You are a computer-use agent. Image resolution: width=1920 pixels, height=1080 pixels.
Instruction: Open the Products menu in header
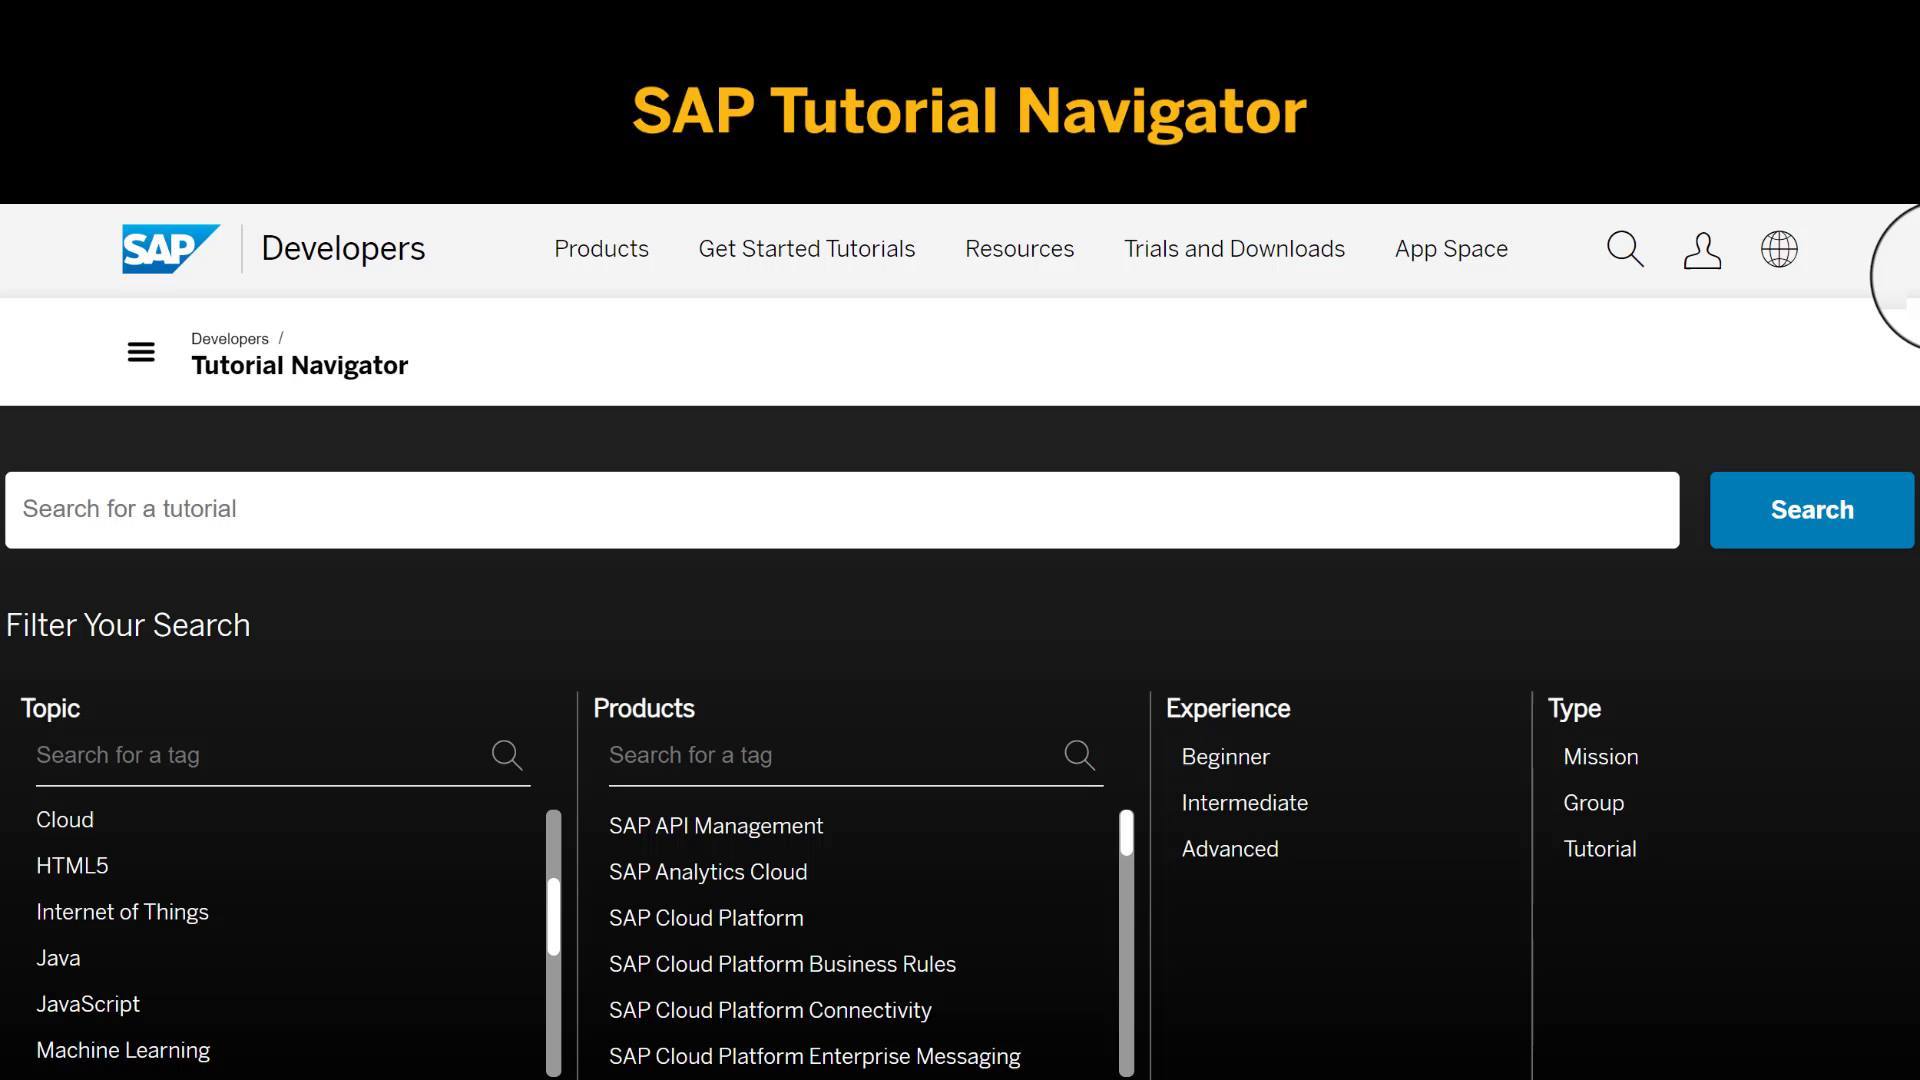[601, 249]
